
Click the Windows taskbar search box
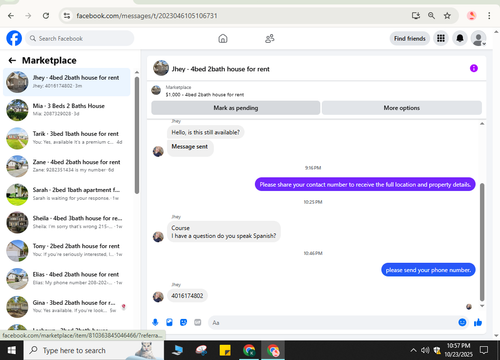(x=94, y=350)
